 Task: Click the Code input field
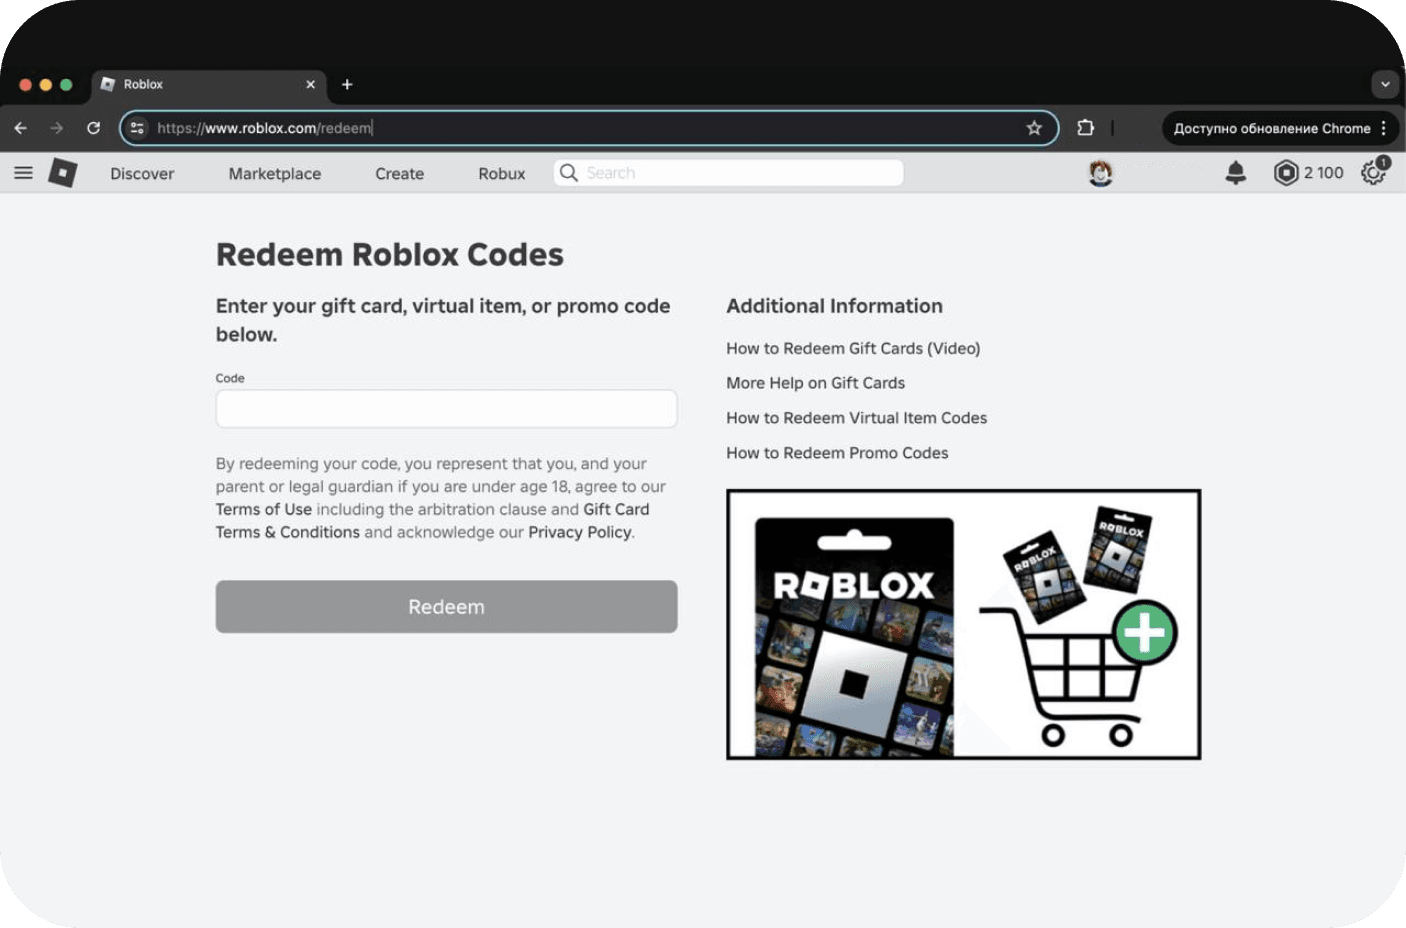pyautogui.click(x=446, y=409)
